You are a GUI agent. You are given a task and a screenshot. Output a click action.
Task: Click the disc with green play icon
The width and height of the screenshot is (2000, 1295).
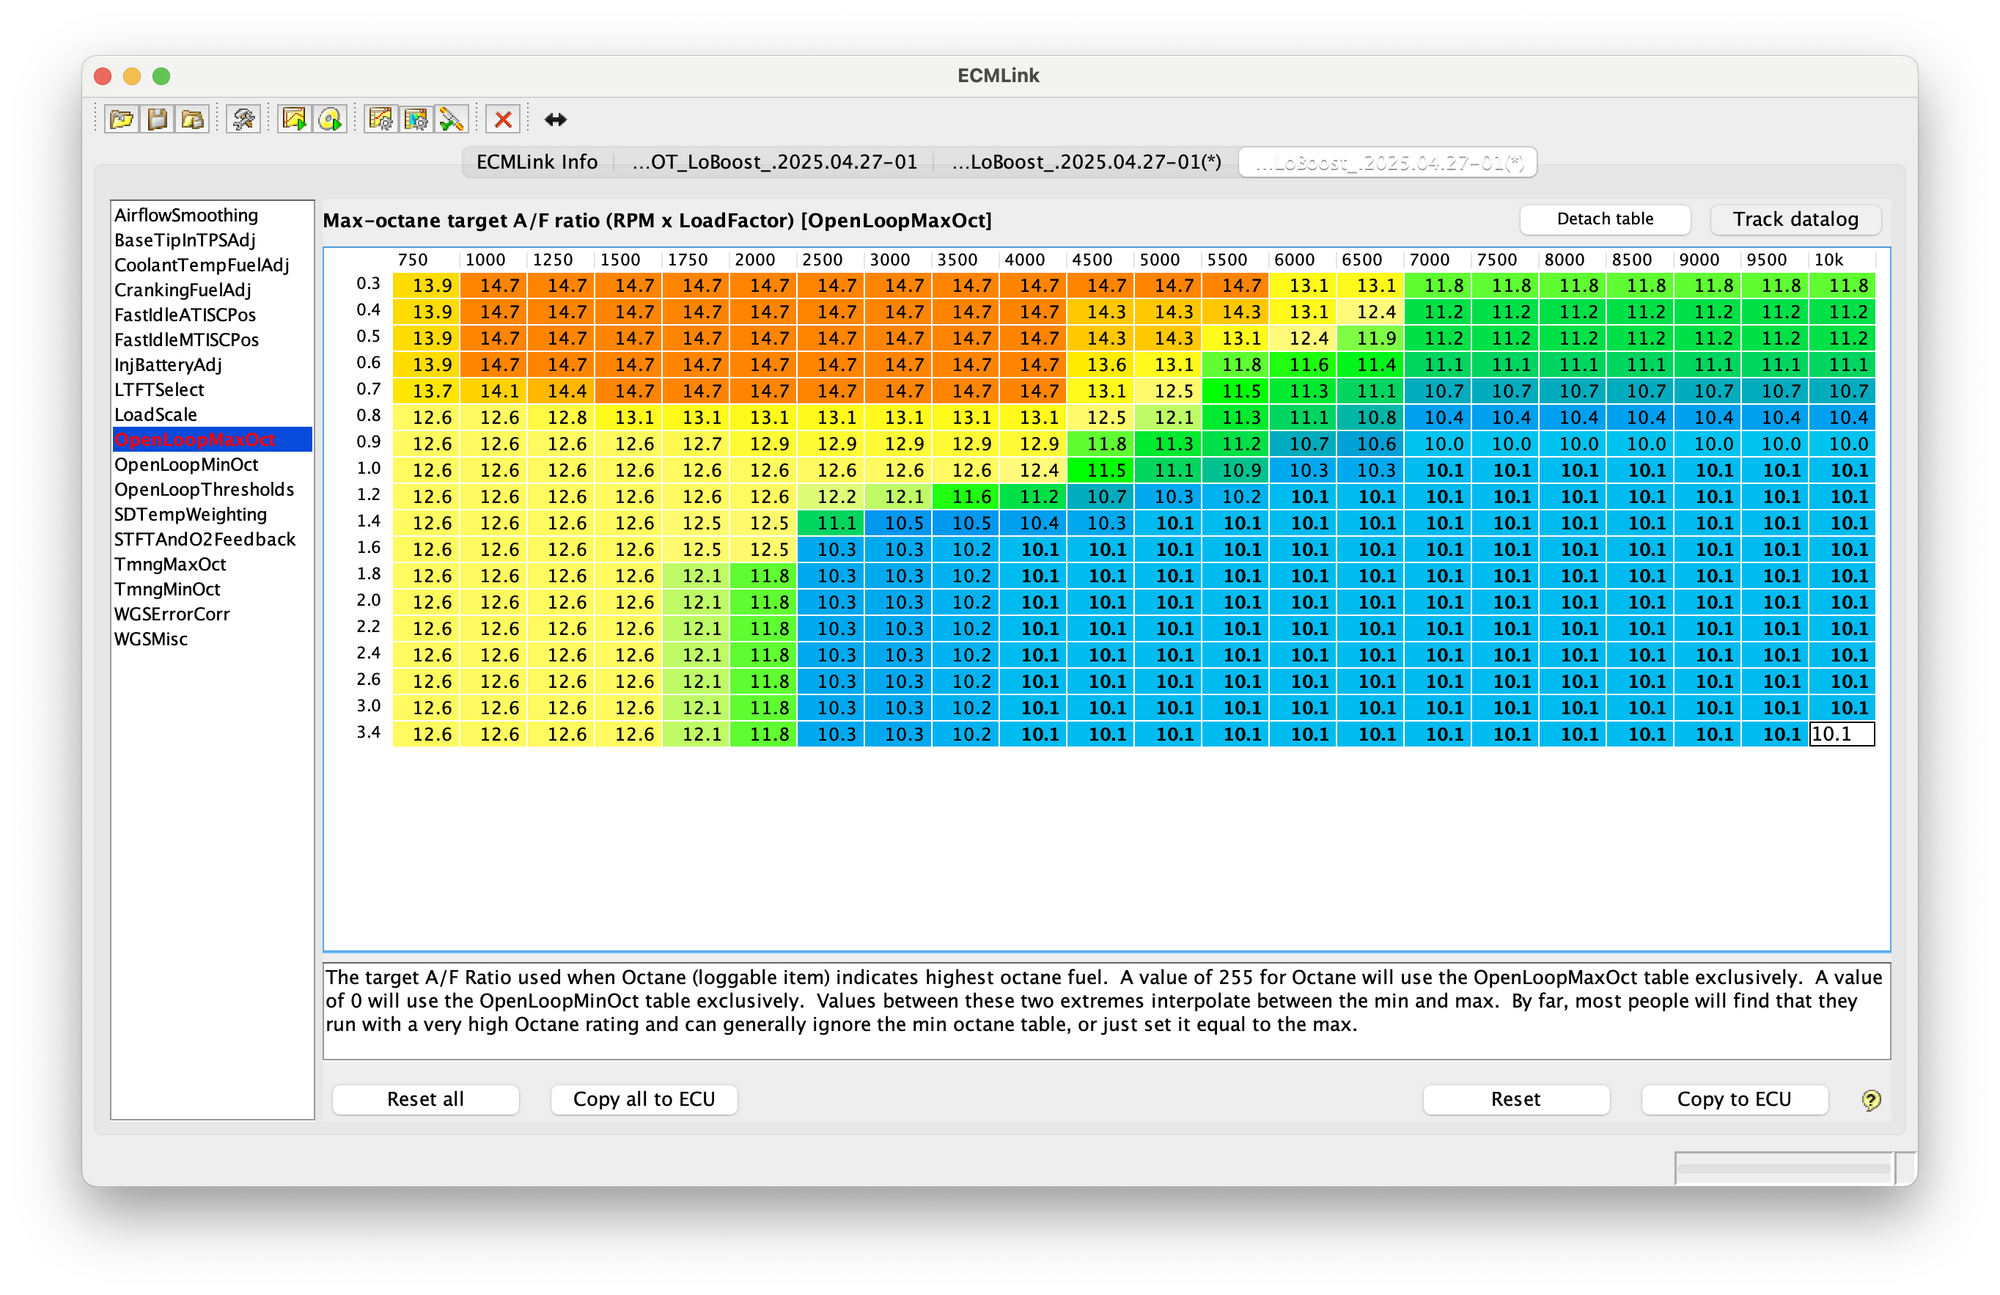330,120
